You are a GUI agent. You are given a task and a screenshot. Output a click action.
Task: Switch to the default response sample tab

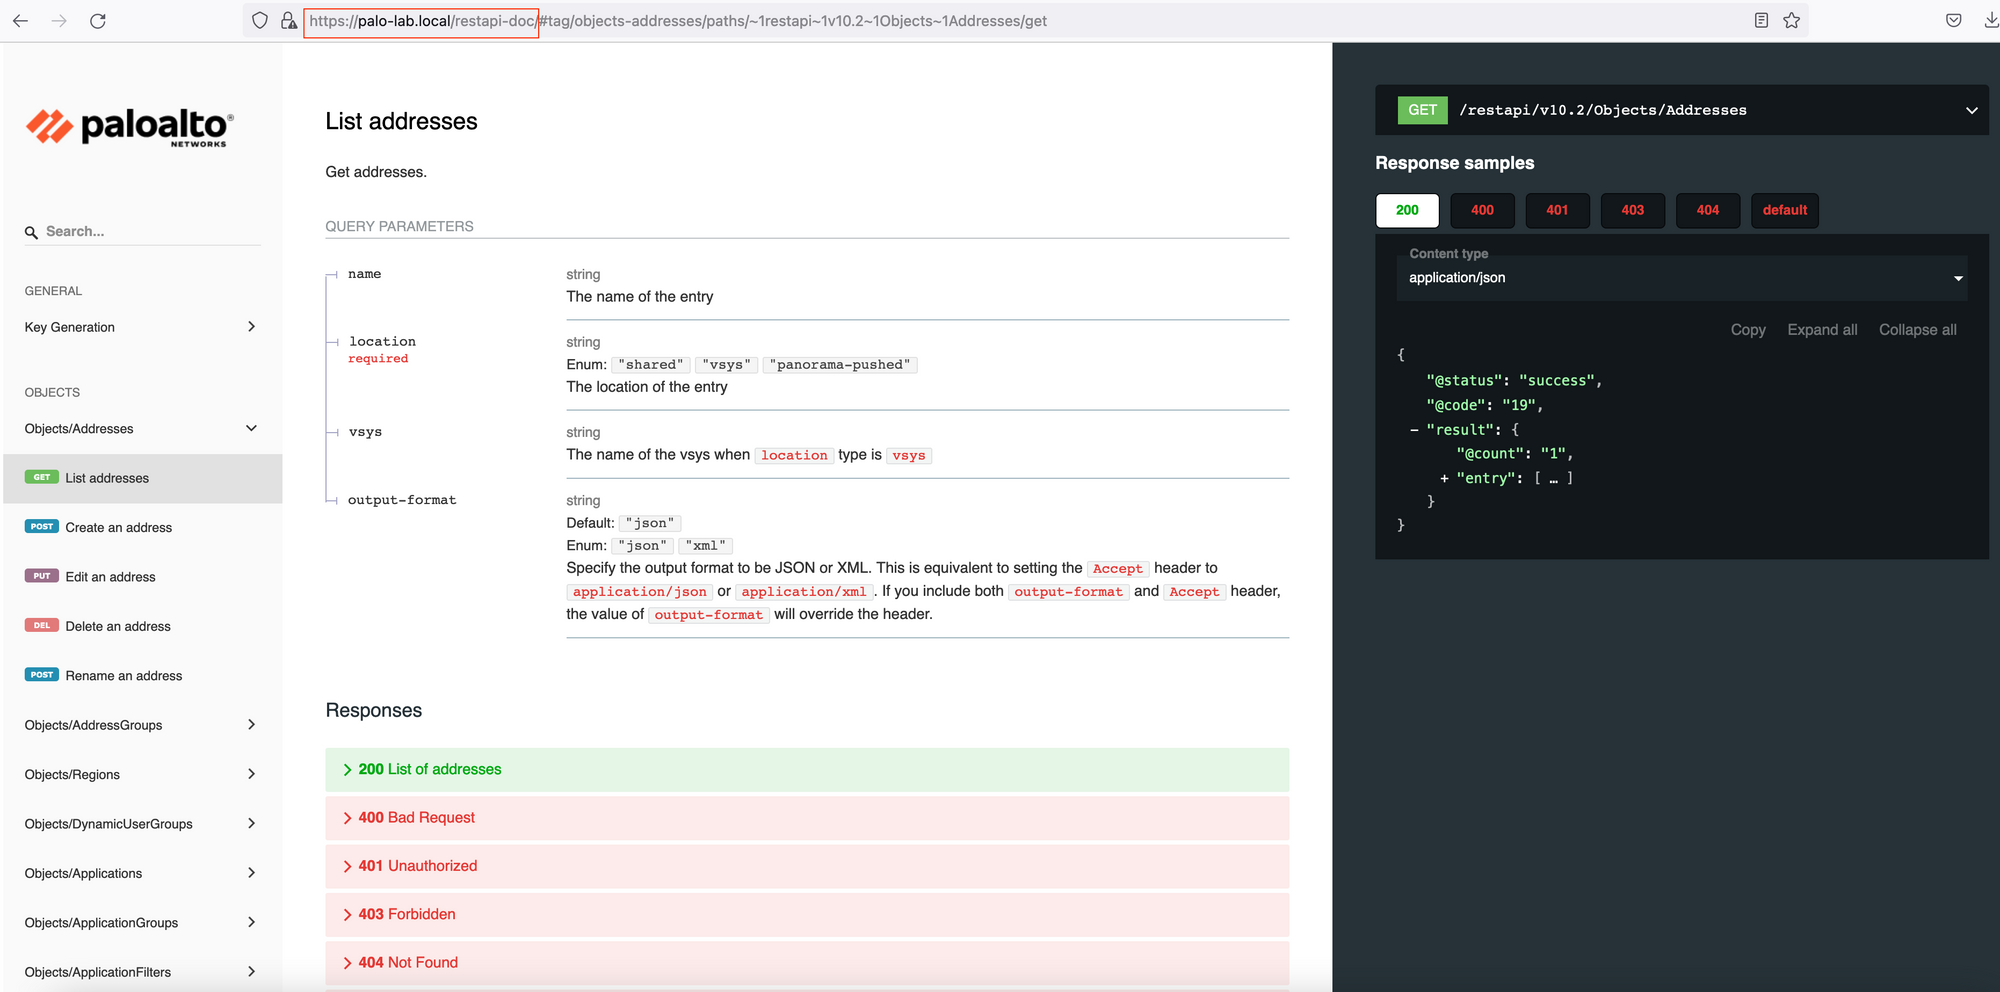click(1784, 210)
